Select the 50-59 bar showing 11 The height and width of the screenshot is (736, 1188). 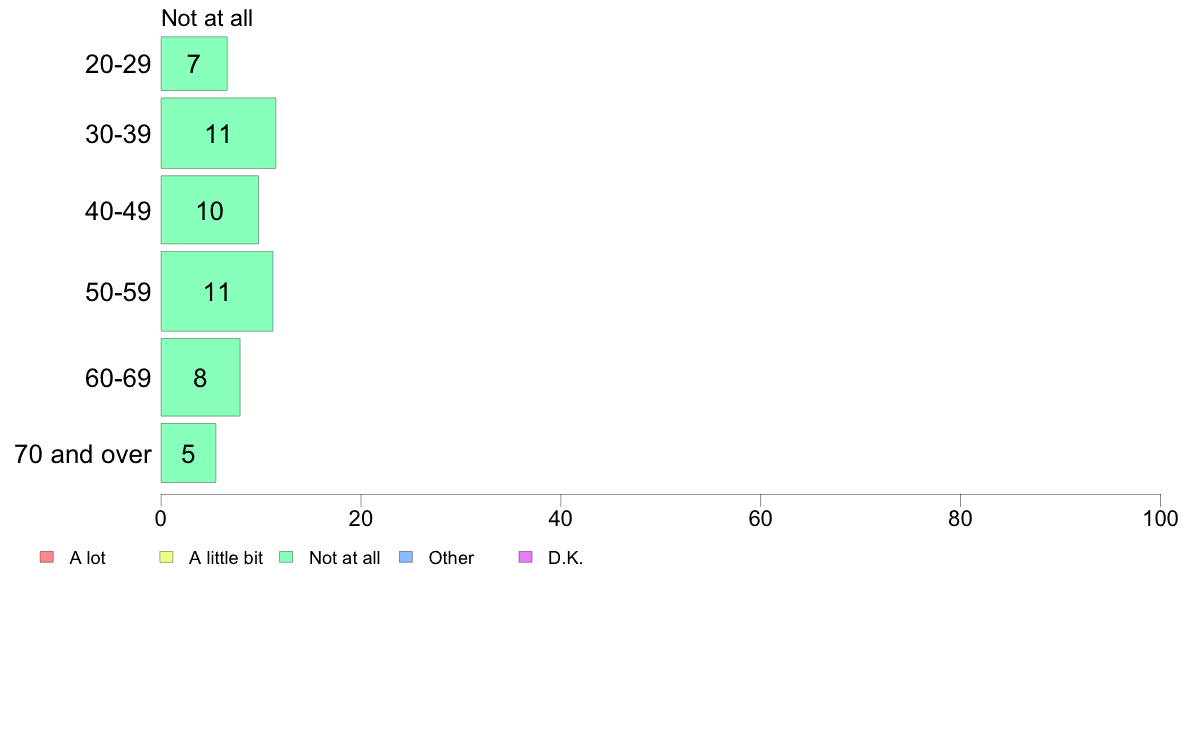[217, 291]
